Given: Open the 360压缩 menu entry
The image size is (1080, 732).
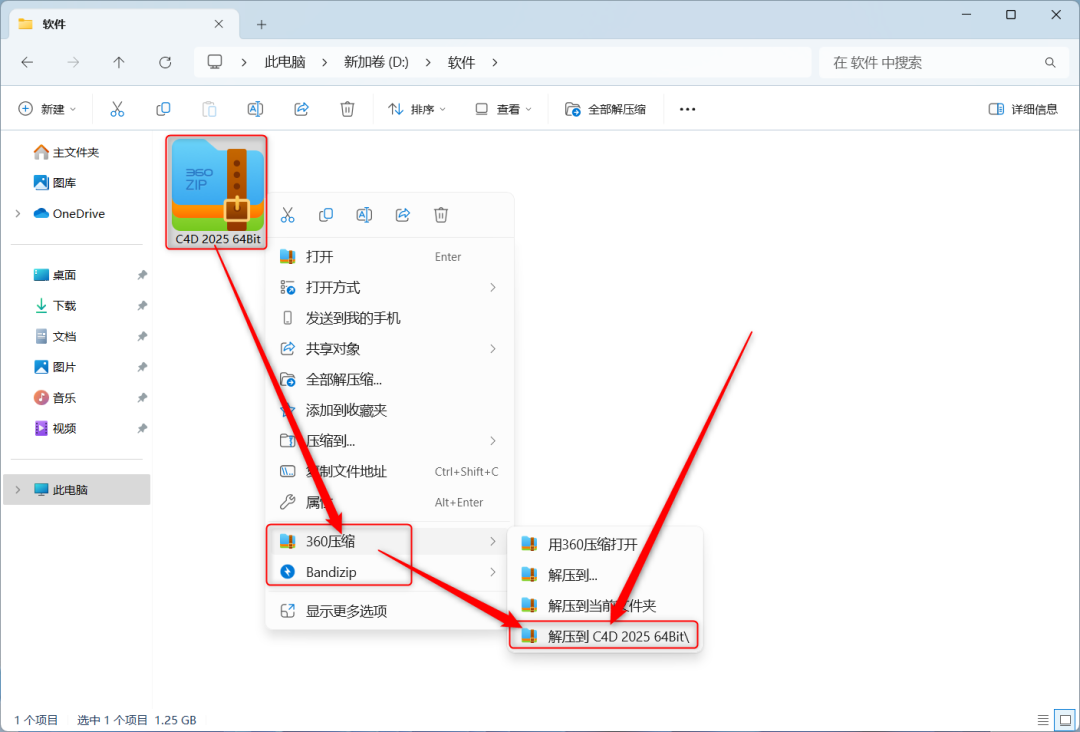Looking at the screenshot, I should coord(390,541).
